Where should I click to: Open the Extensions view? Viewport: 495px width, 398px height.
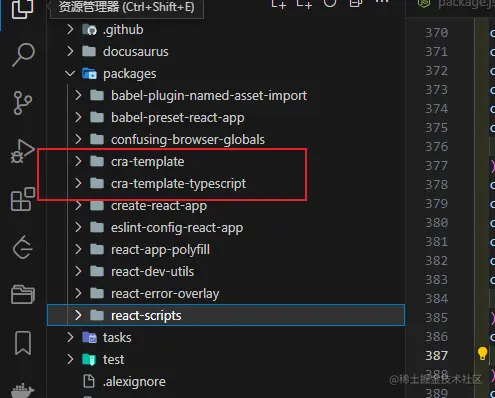coord(23,199)
